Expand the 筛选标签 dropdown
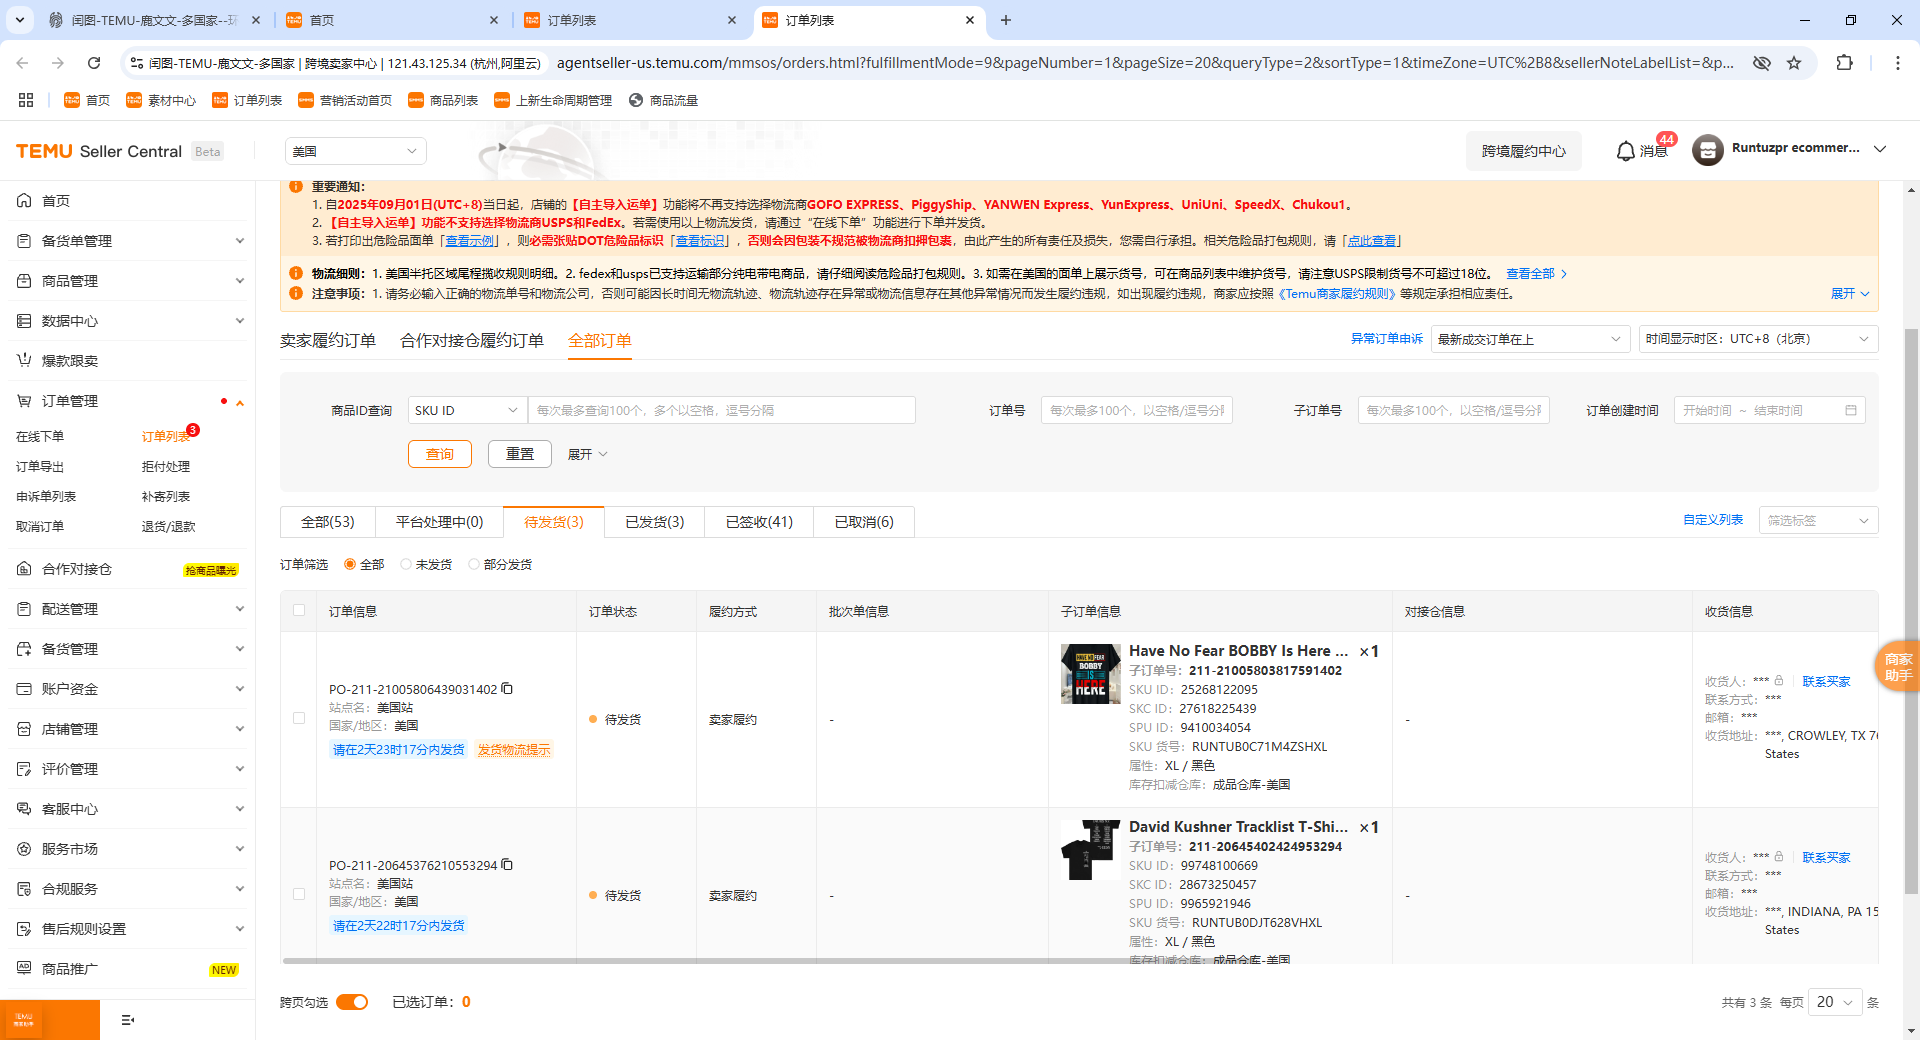The image size is (1920, 1040). coord(1817,520)
